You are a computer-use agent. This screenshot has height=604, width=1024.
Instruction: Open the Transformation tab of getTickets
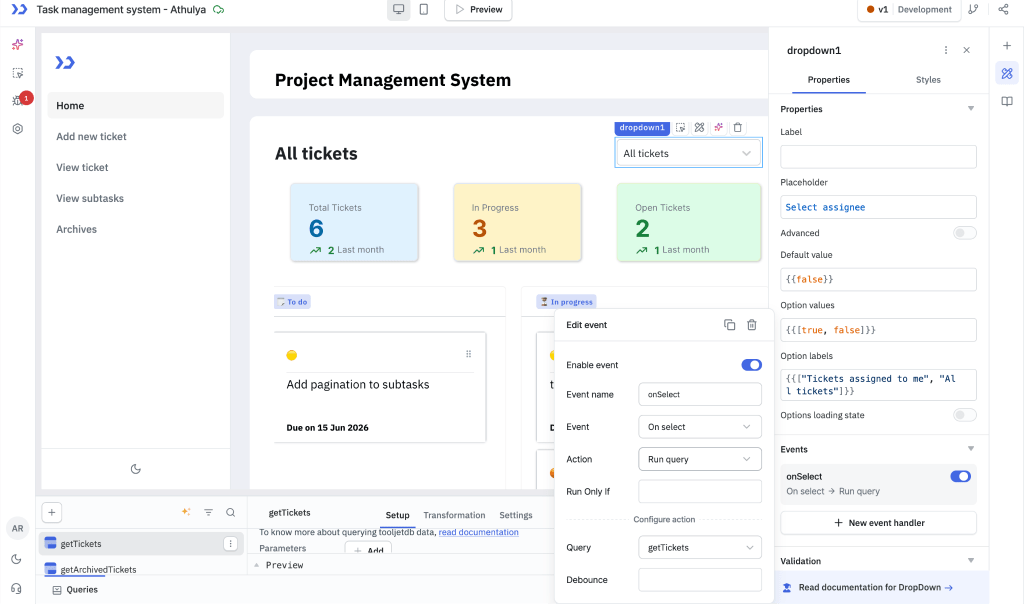point(454,515)
